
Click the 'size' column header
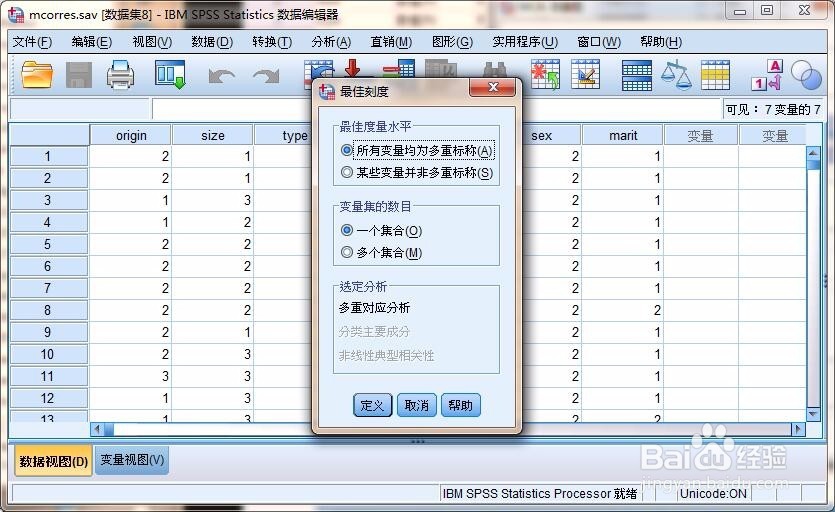pos(212,135)
